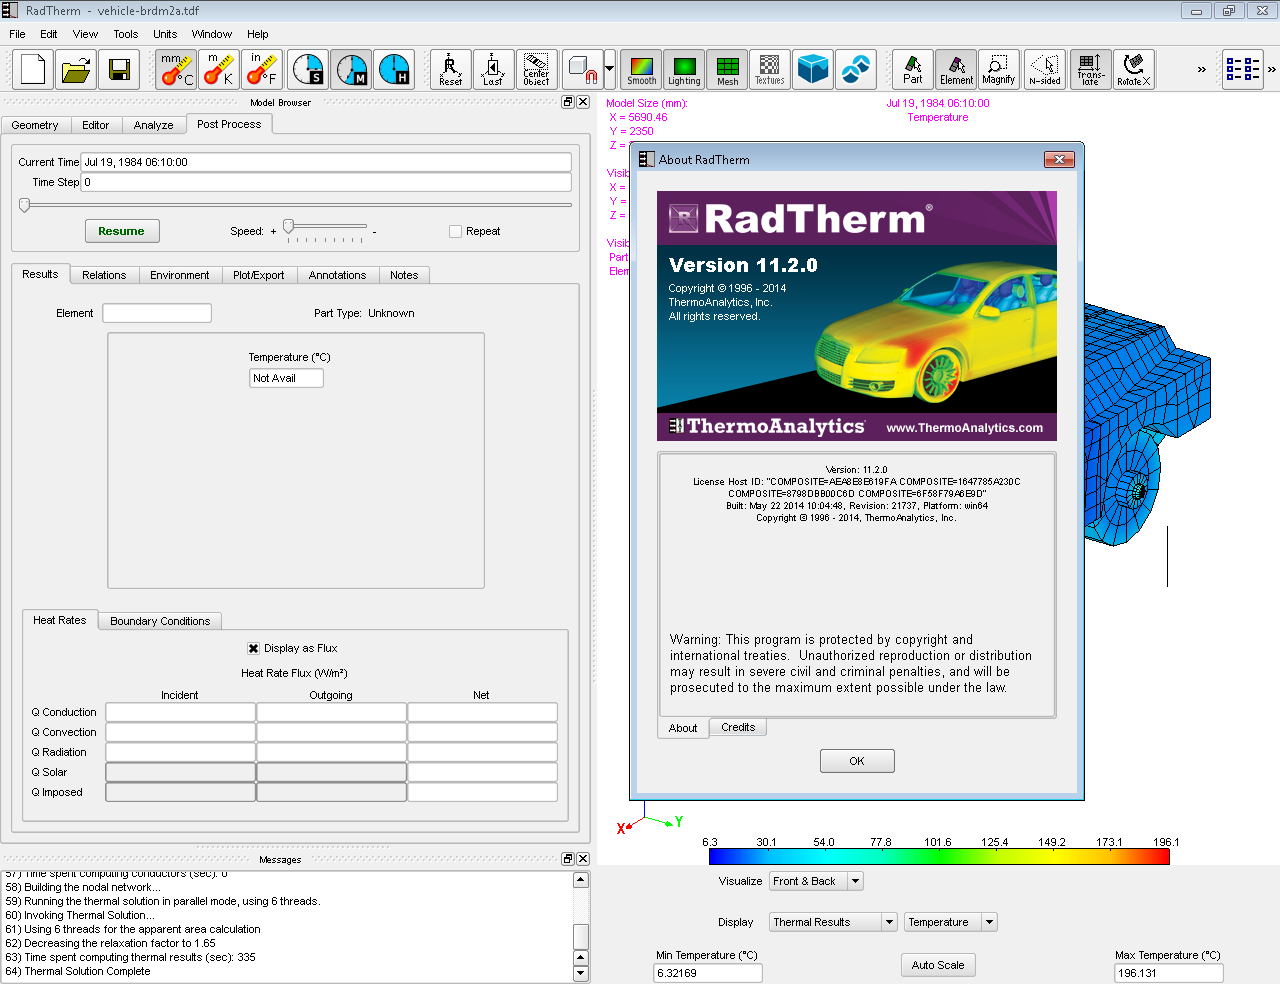Choose the Rotate X tool
The image size is (1280, 984).
1133,70
